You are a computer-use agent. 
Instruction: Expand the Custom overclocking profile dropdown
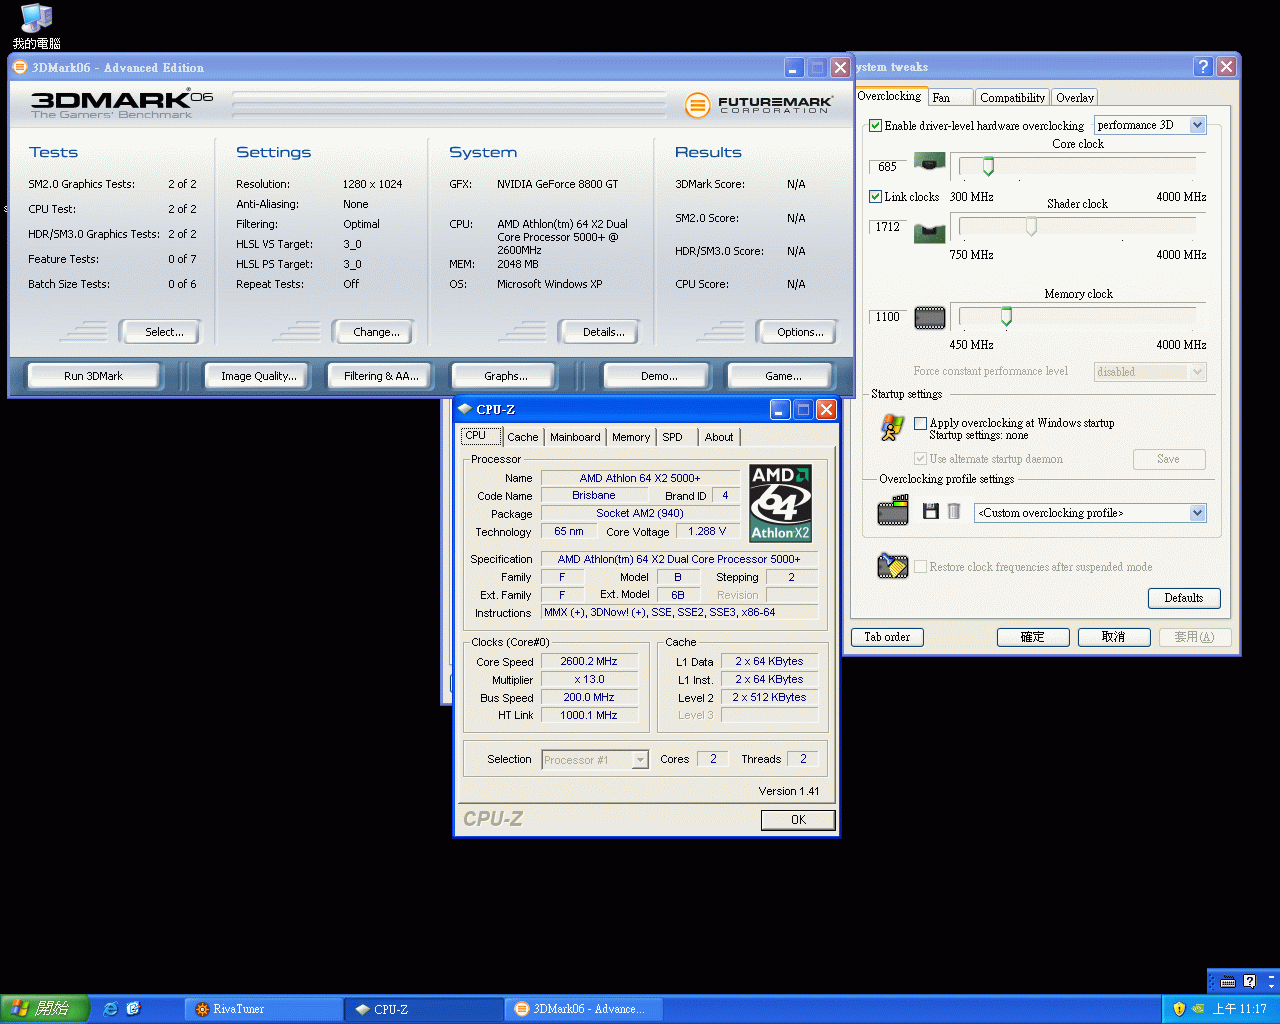[1197, 513]
